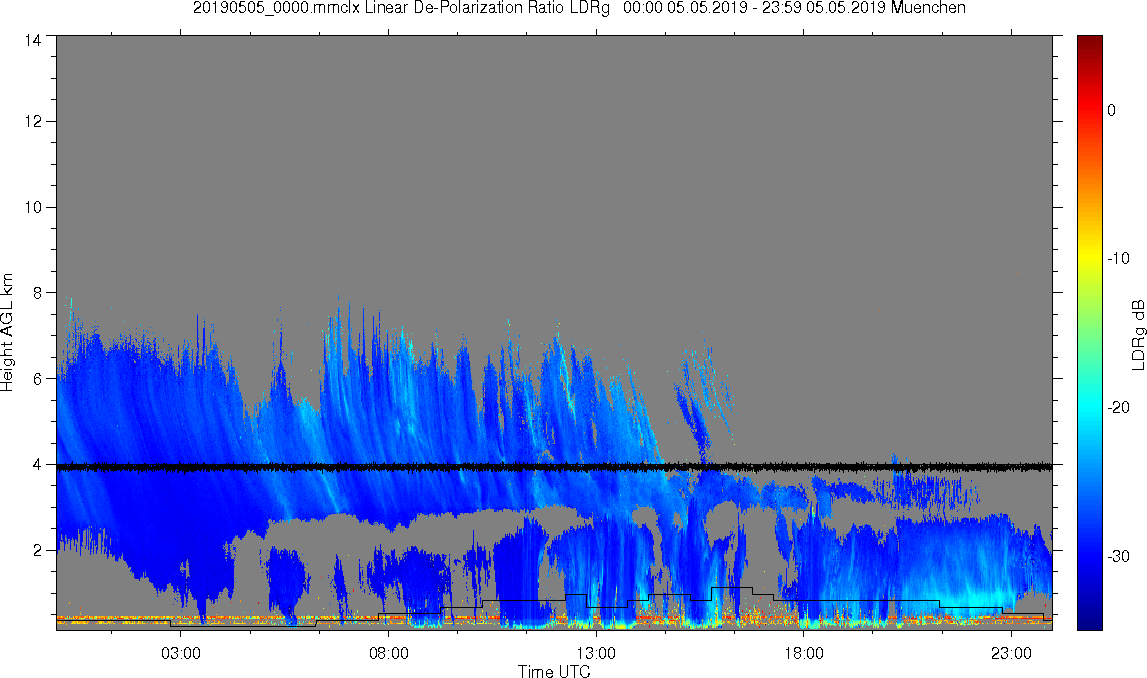Click the 08:00 time tick label
Image resolution: width=1147 pixels, height=678 pixels.
[388, 653]
